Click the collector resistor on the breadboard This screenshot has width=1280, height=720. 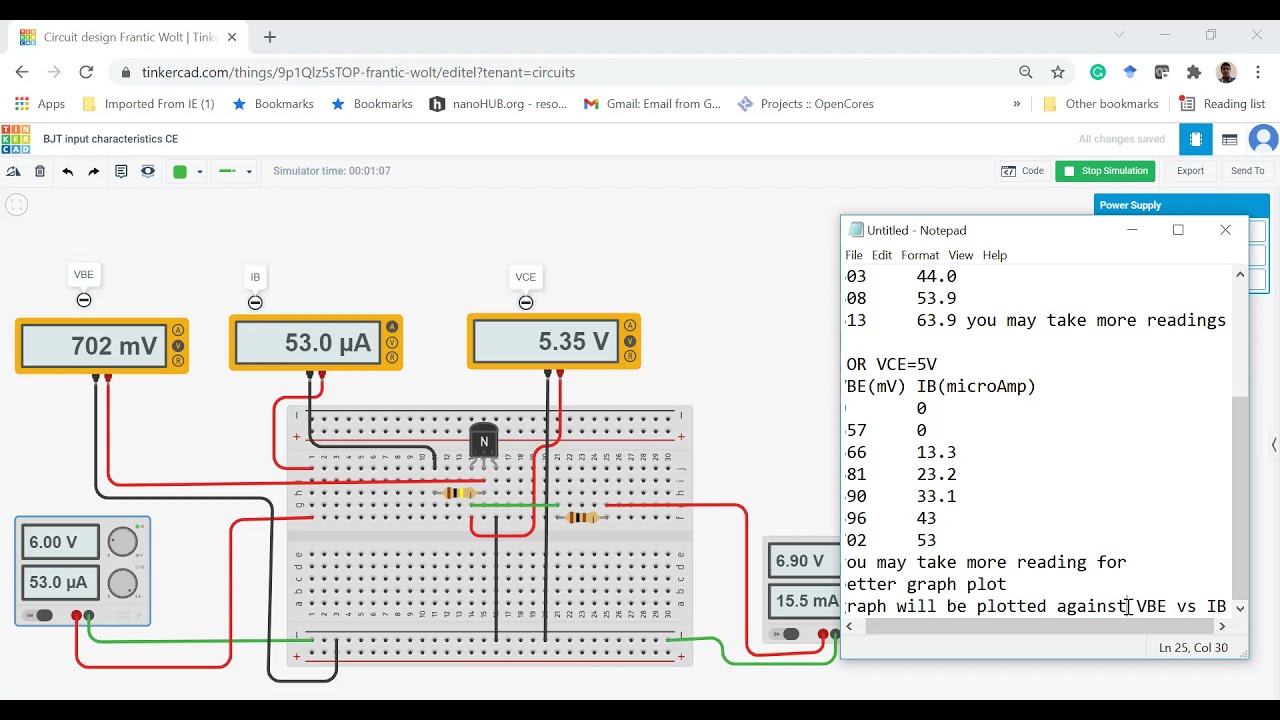[x=582, y=517]
